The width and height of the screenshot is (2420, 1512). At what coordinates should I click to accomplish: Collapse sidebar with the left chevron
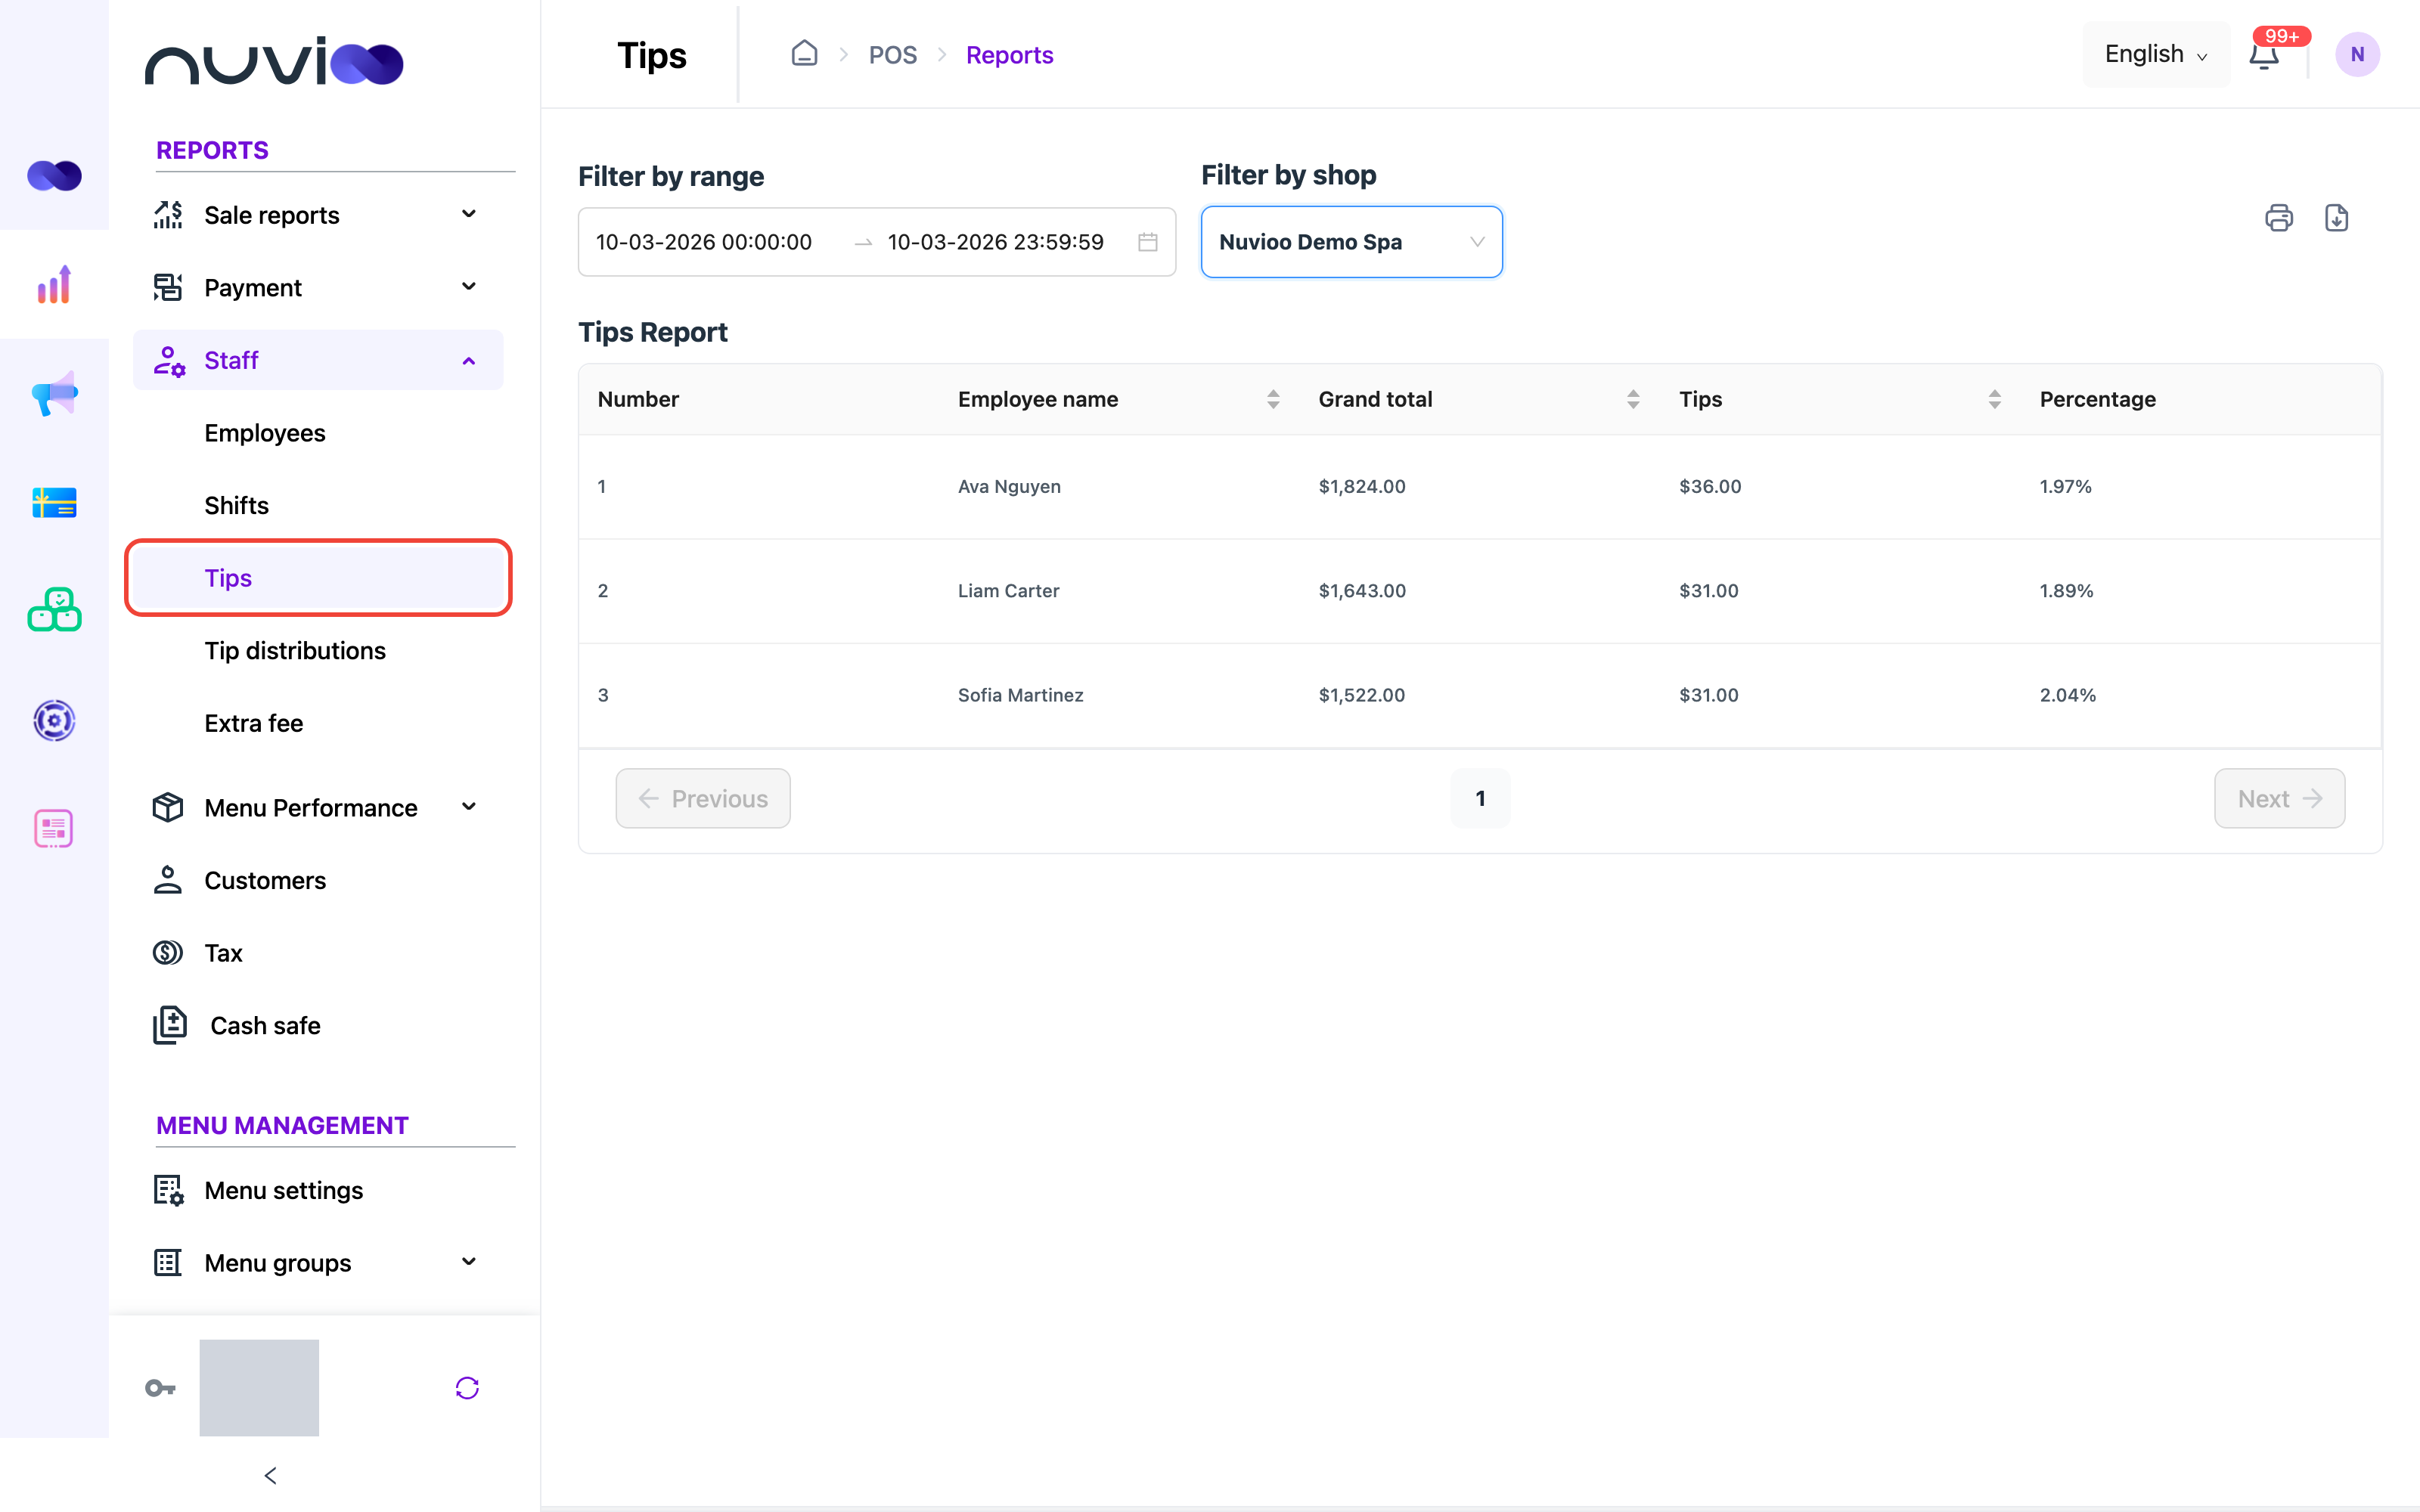[x=270, y=1476]
